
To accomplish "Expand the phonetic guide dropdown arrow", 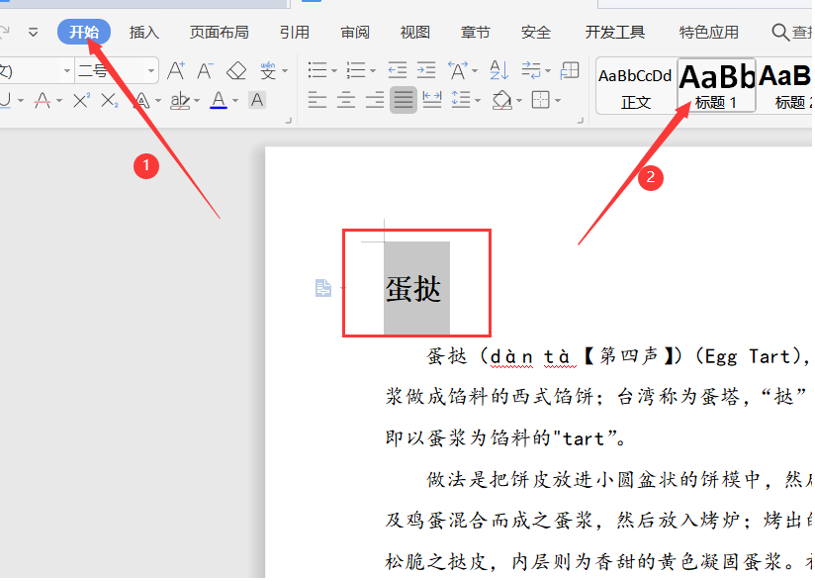I will (285, 71).
